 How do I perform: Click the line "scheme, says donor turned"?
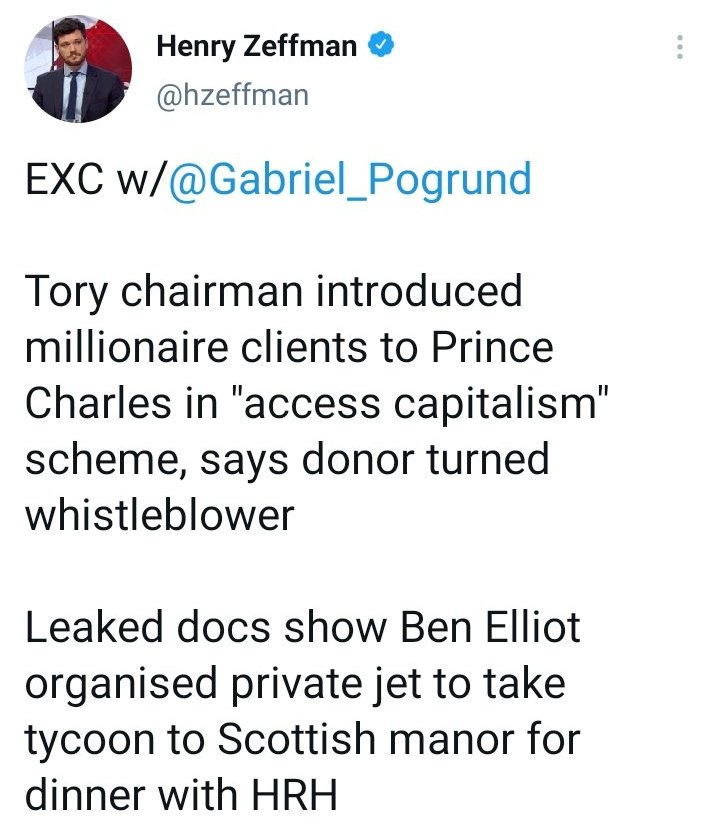(287, 460)
